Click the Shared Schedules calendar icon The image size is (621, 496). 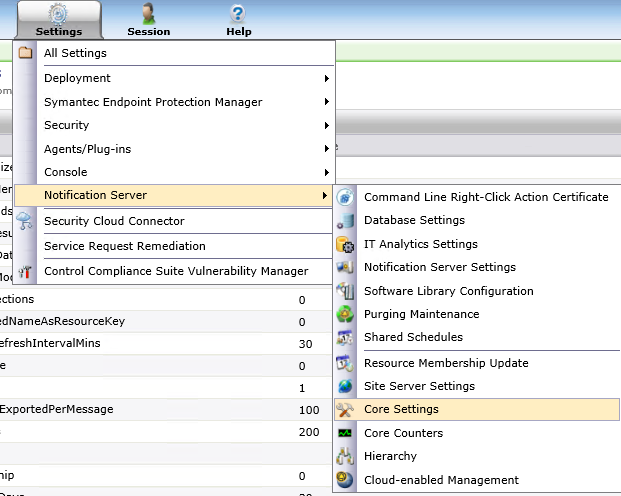point(345,338)
